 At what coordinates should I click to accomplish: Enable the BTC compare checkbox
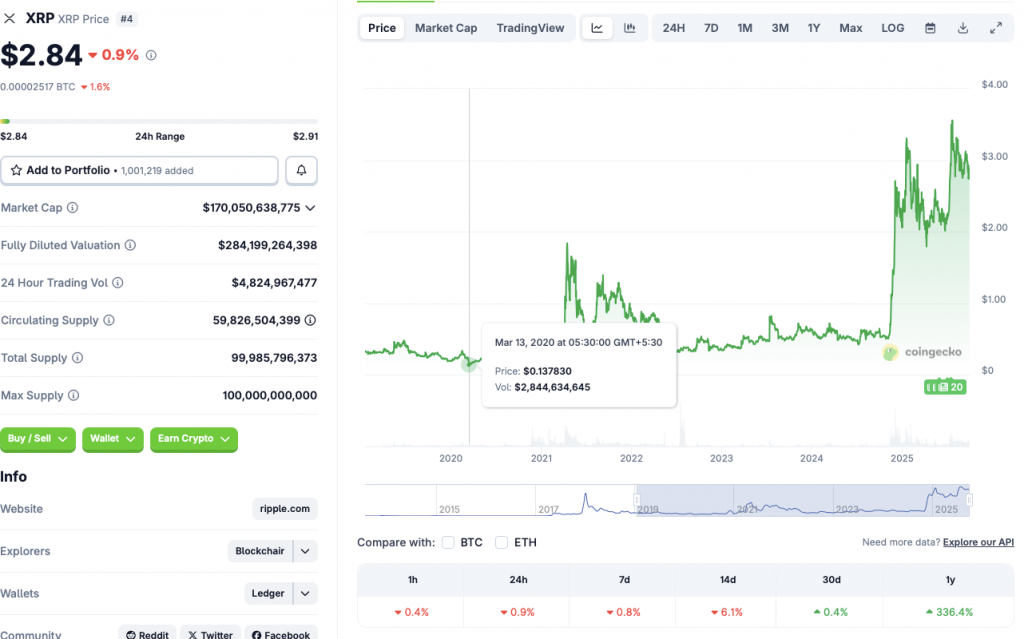(448, 542)
